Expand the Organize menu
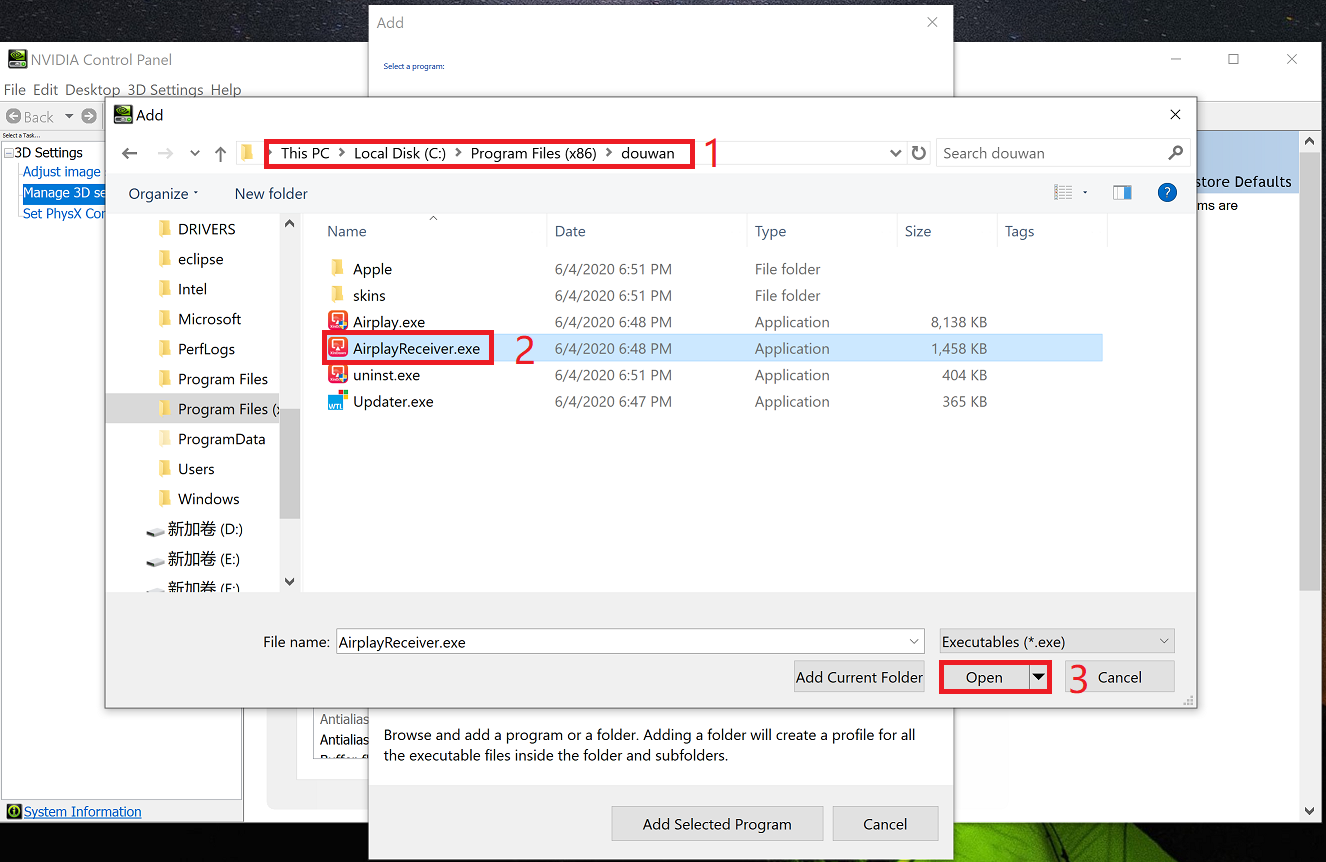The width and height of the screenshot is (1326, 862). [163, 194]
